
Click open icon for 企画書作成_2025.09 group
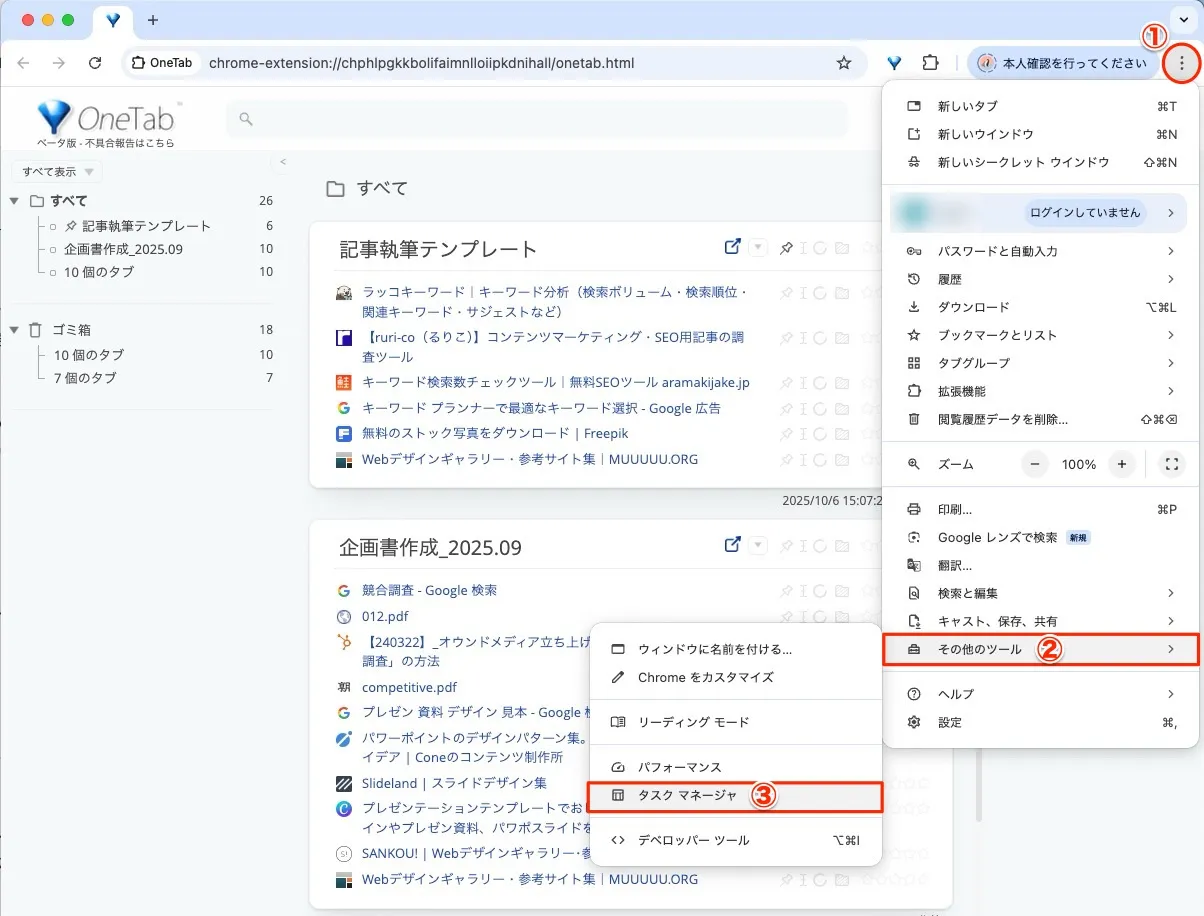coord(732,545)
